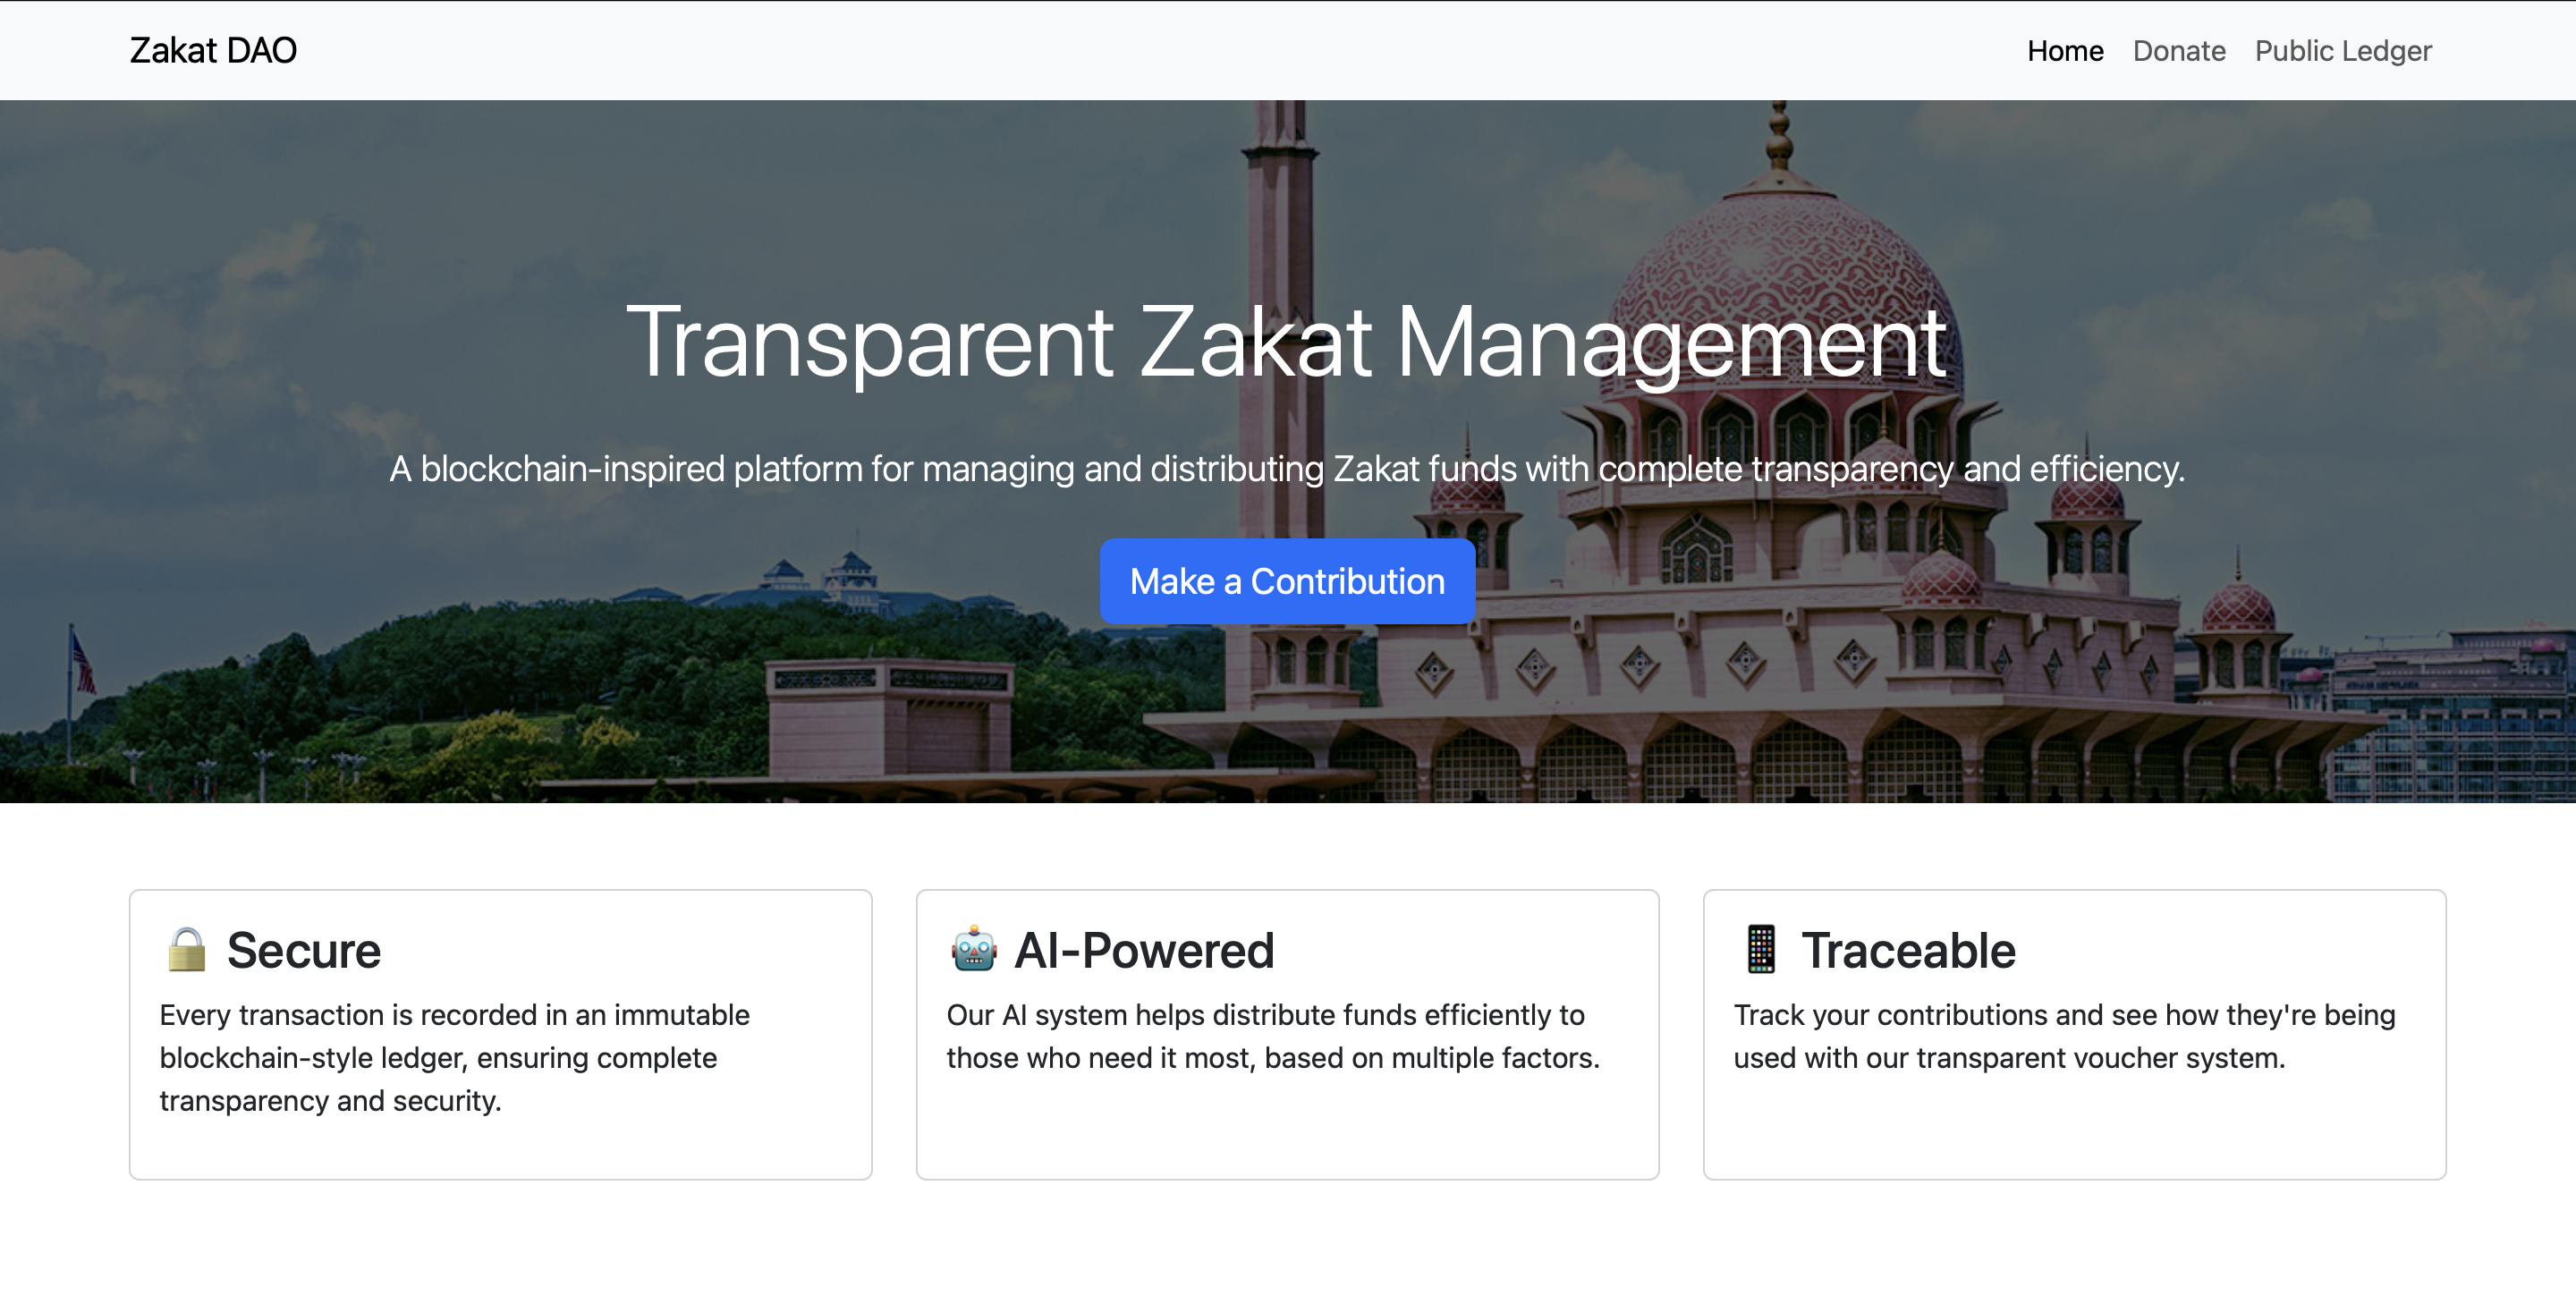This screenshot has width=2576, height=1304.
Task: Select the AI-Powered card heading
Action: pyautogui.click(x=1143, y=950)
